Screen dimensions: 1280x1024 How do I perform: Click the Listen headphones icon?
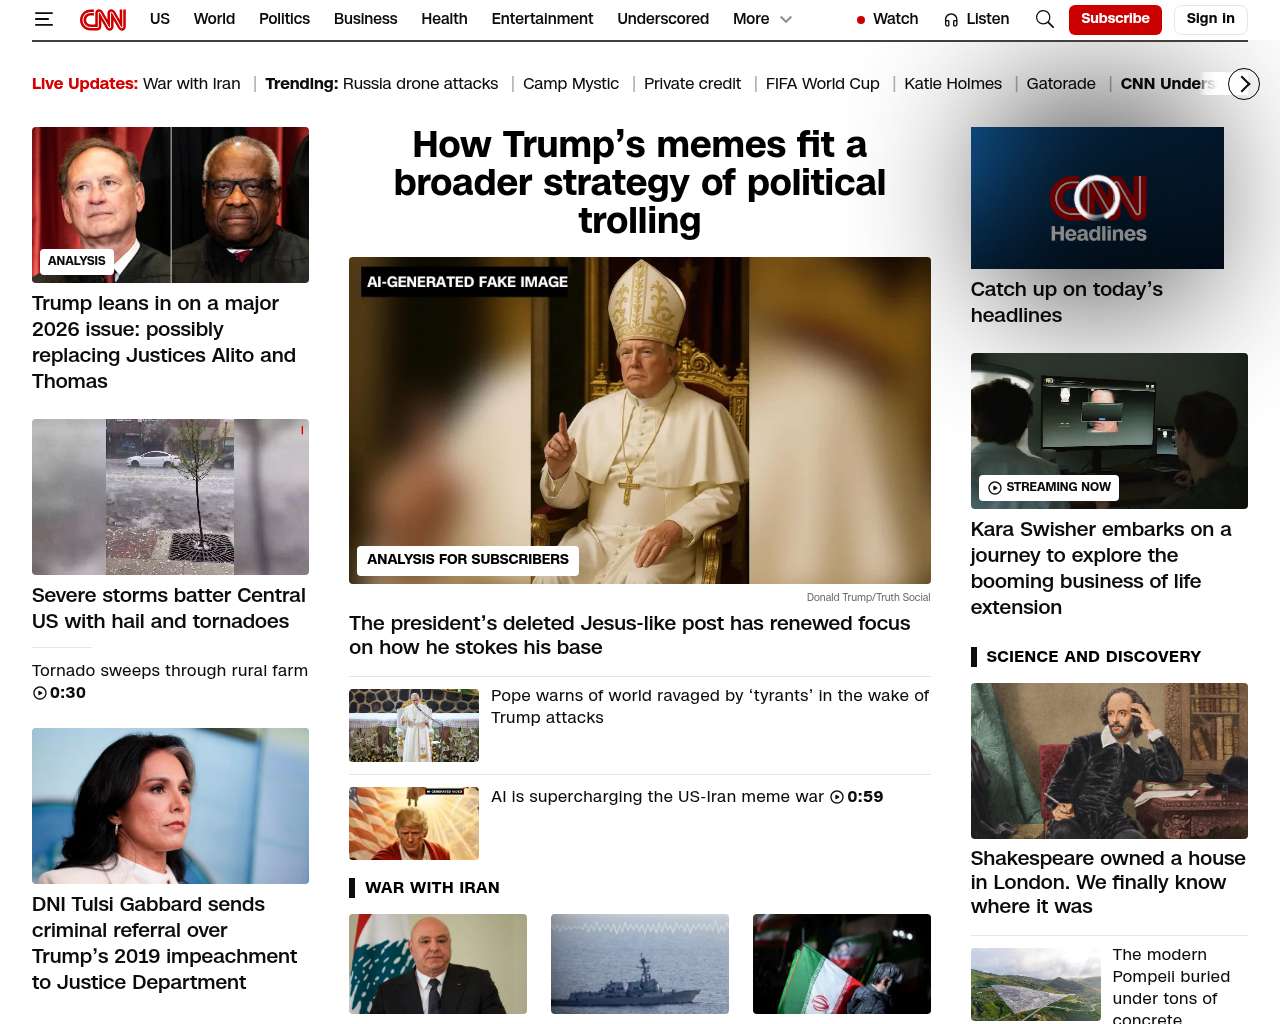951,20
